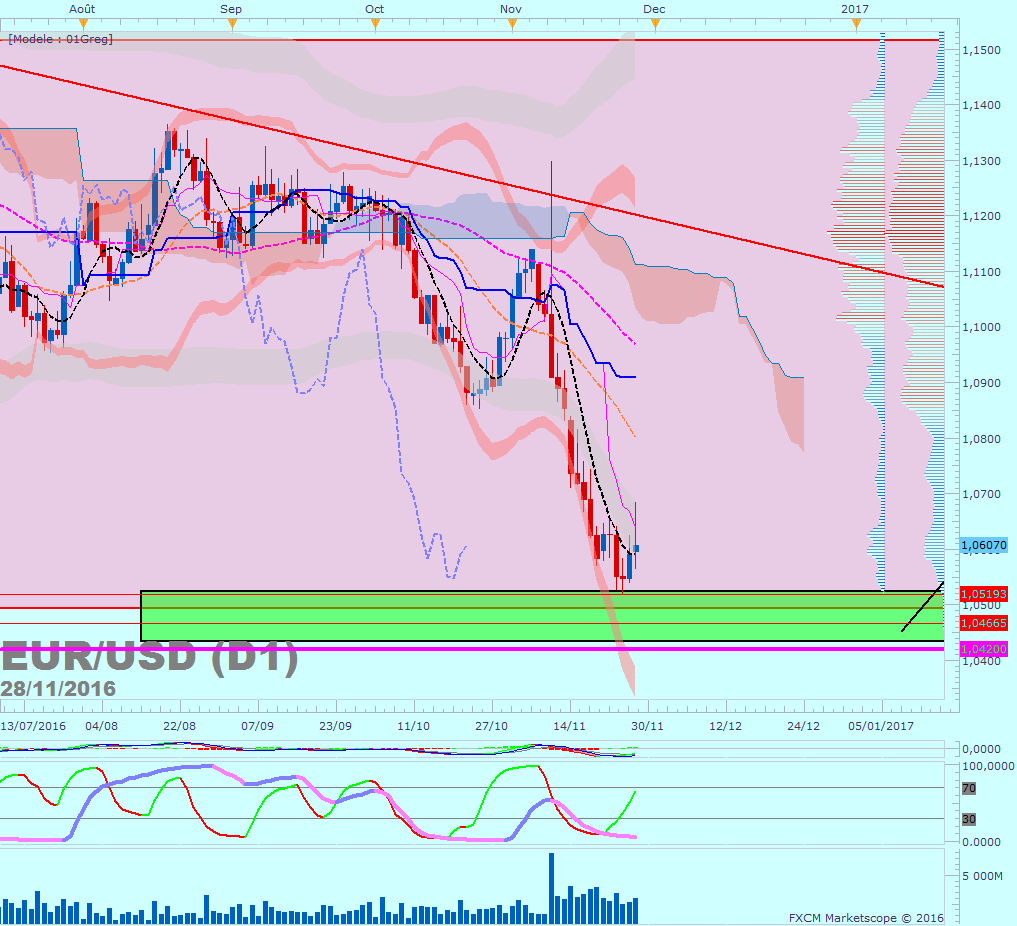The width and height of the screenshot is (1017, 926).
Task: Select the red price label 1,04665
Action: point(984,623)
